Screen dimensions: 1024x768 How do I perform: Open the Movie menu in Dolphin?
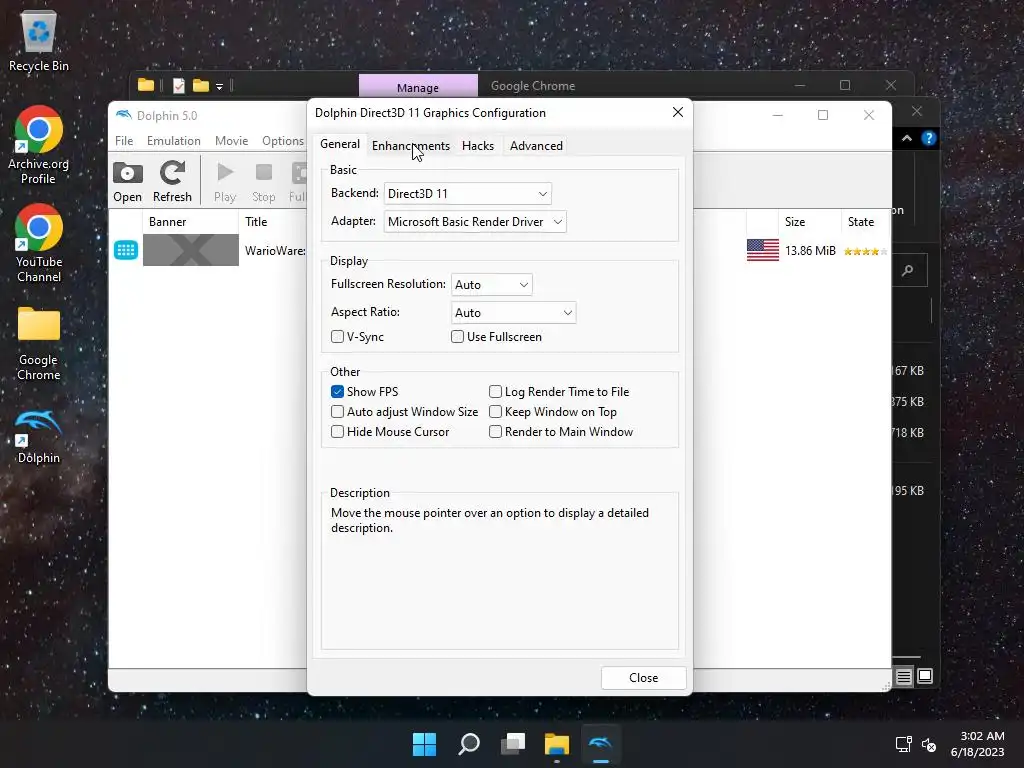232,140
